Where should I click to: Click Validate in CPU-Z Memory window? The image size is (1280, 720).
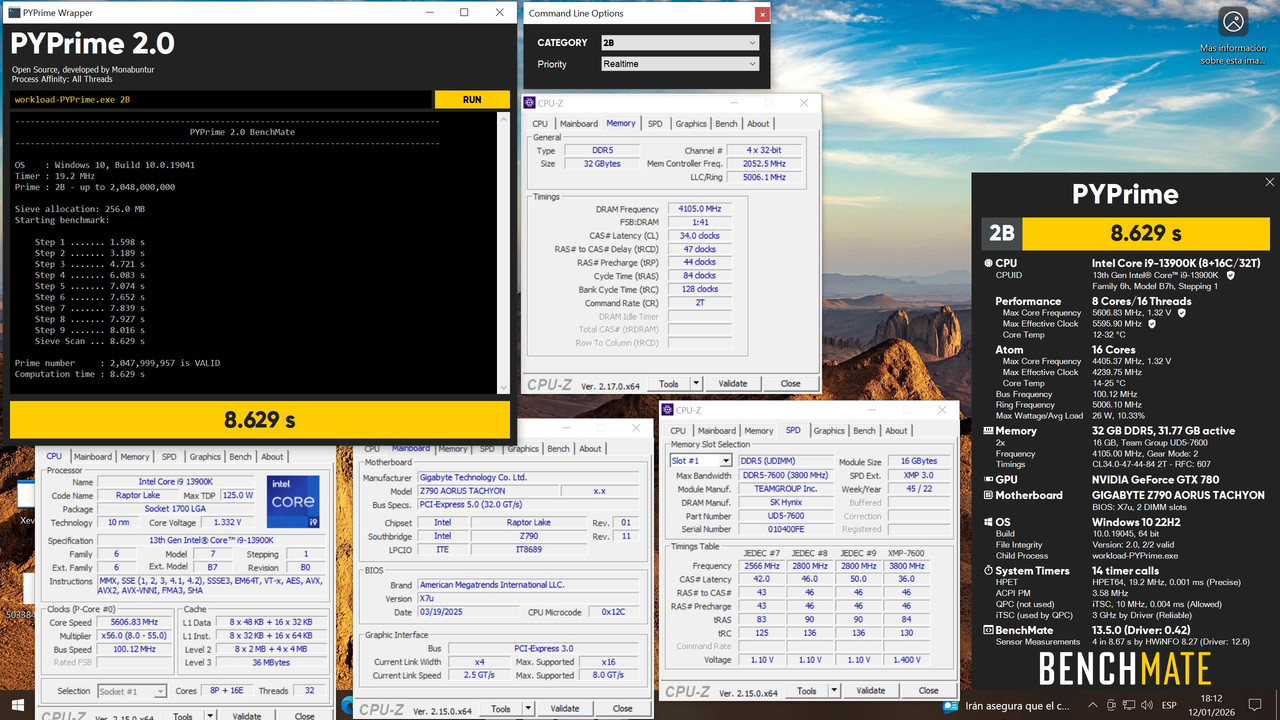coord(733,383)
